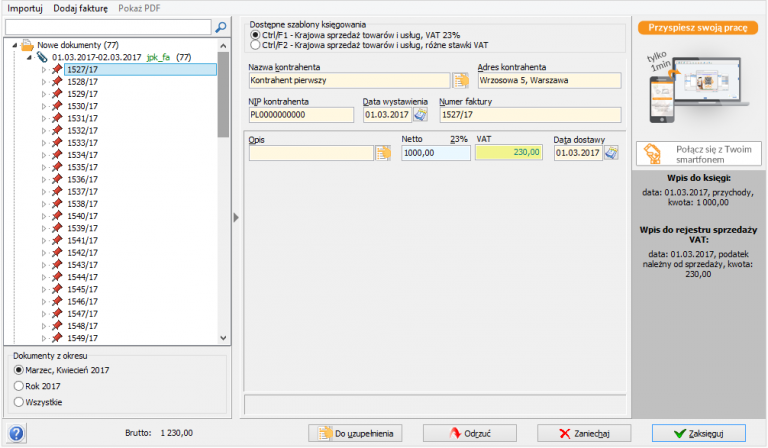Image resolution: width=768 pixels, height=448 pixels.
Task: Click the blue help question mark icon
Action: (x=16, y=433)
